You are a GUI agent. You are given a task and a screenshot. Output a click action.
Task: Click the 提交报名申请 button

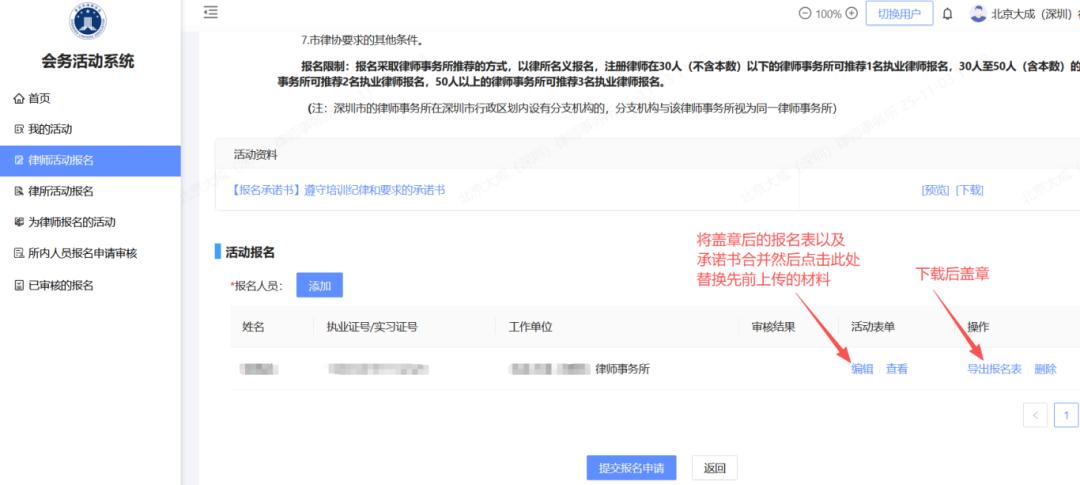(x=631, y=468)
